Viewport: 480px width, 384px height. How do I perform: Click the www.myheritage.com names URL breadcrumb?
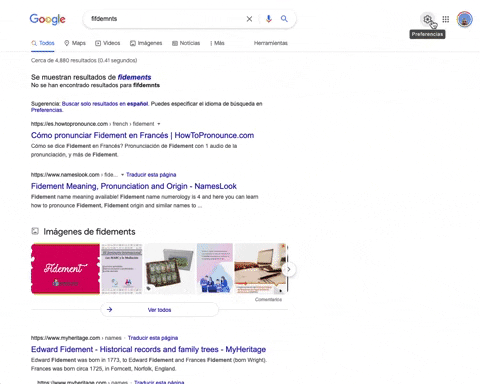[x=76, y=338]
